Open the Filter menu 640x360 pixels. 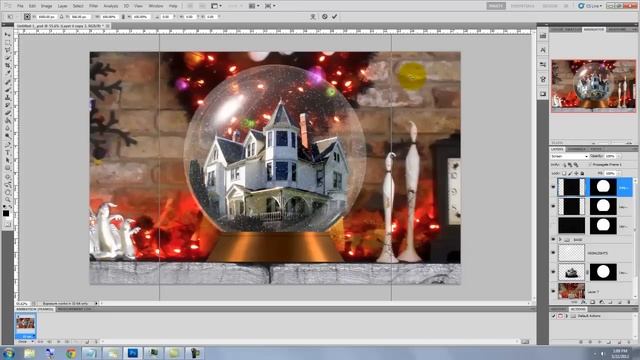tap(93, 6)
